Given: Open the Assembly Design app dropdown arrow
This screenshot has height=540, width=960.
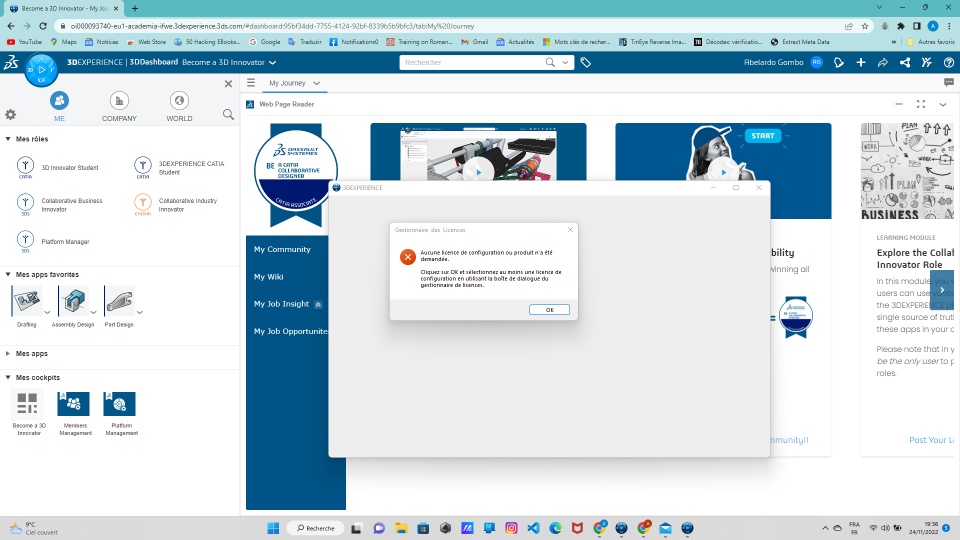Looking at the screenshot, I should tap(94, 312).
